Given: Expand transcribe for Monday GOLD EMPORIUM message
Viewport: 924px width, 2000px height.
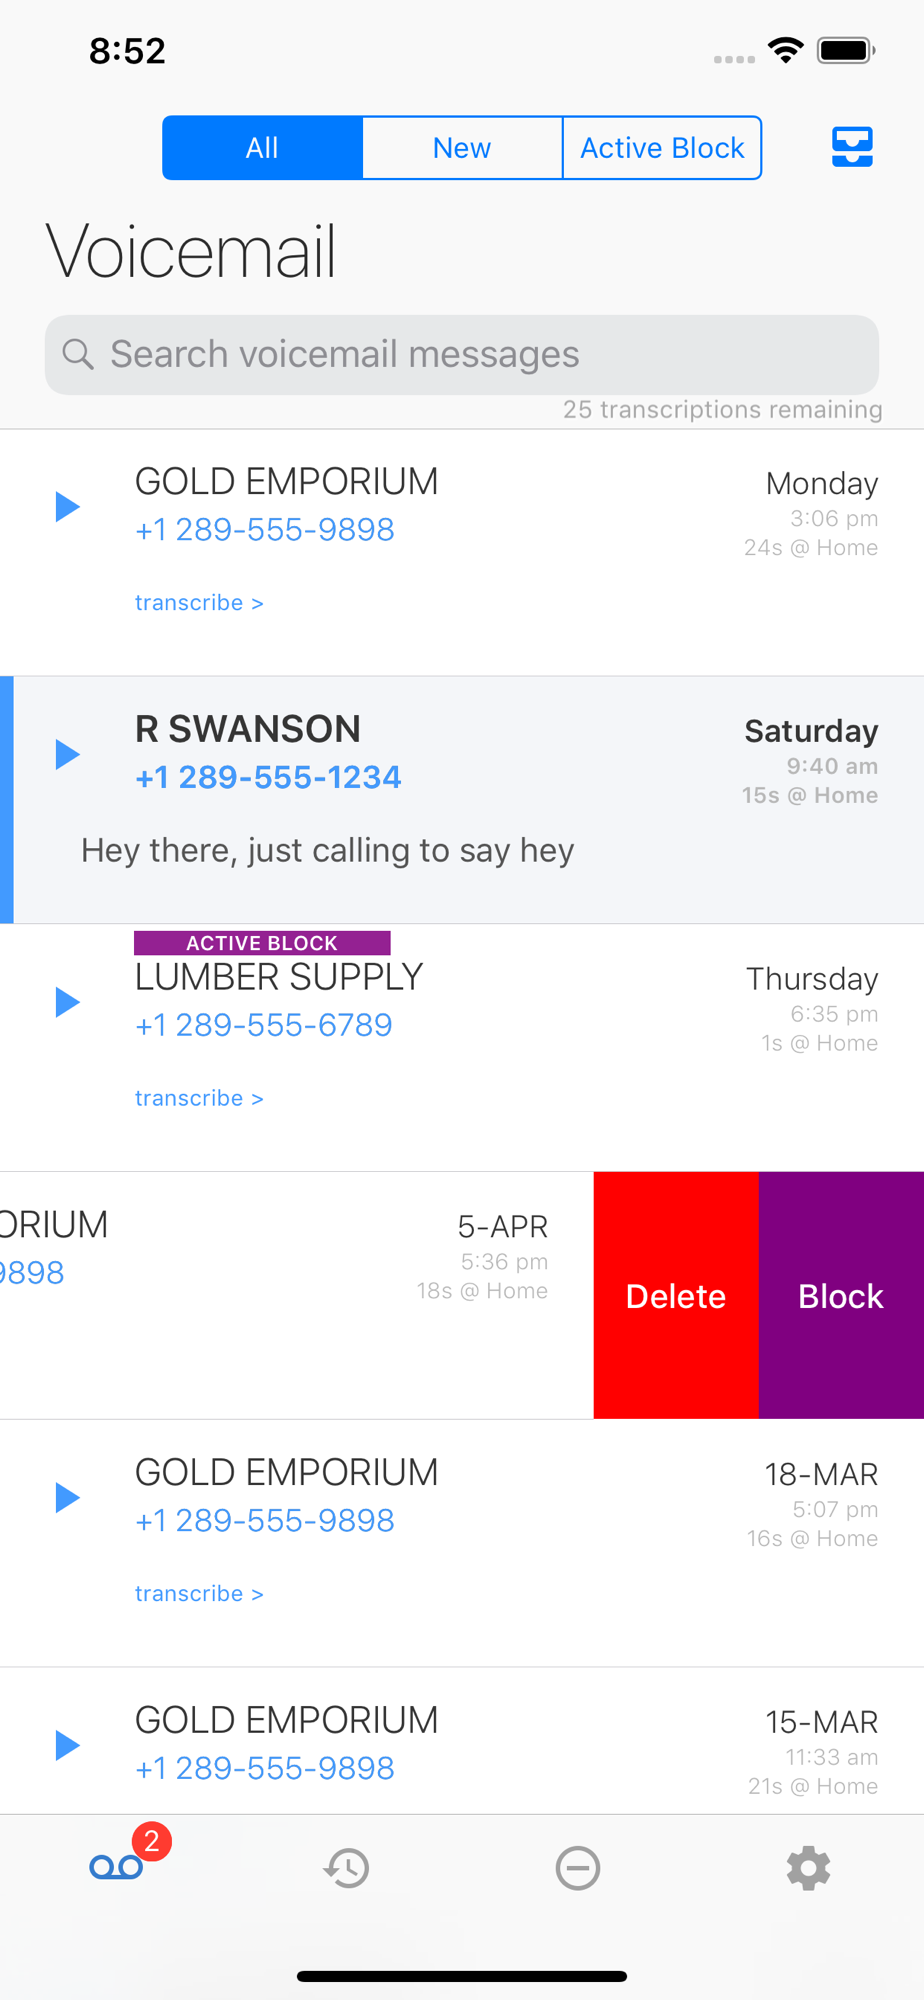Looking at the screenshot, I should click(x=199, y=603).
